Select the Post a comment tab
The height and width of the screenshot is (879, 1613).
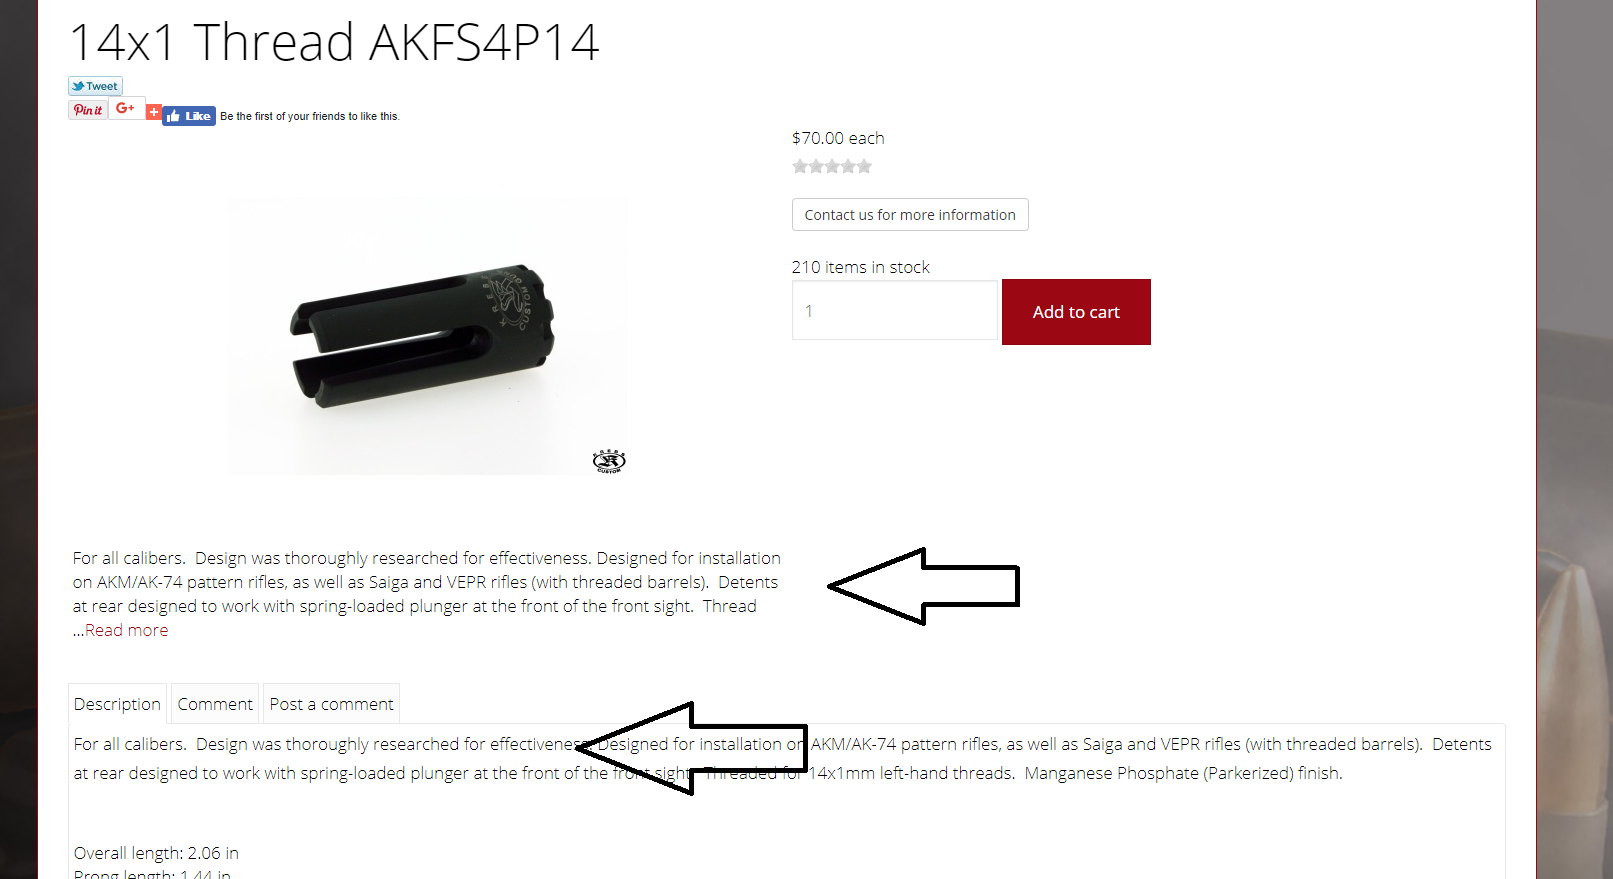[331, 704]
